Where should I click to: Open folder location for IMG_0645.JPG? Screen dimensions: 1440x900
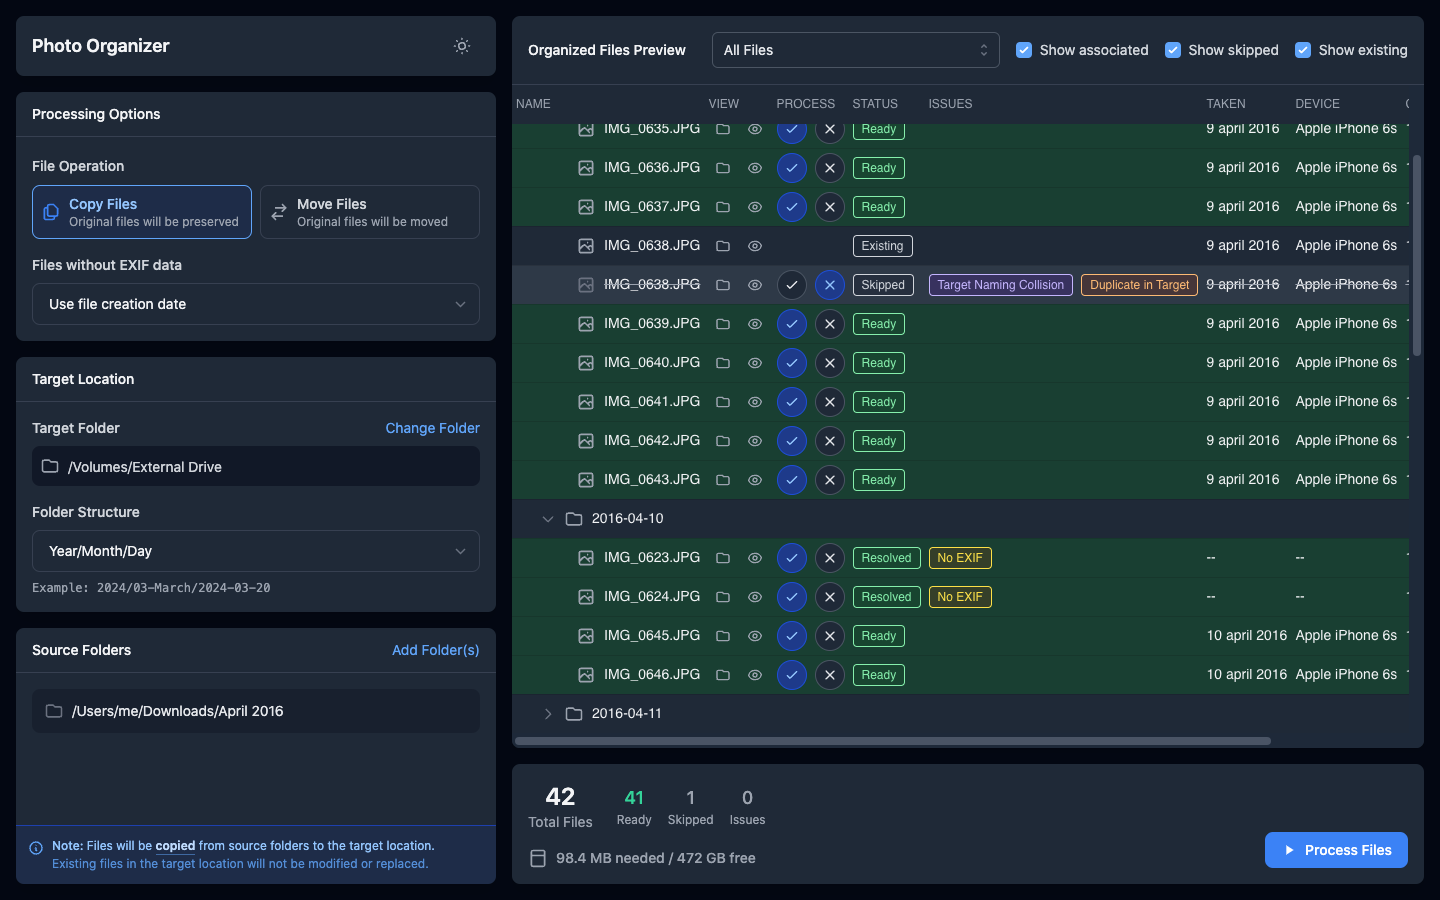pos(723,636)
